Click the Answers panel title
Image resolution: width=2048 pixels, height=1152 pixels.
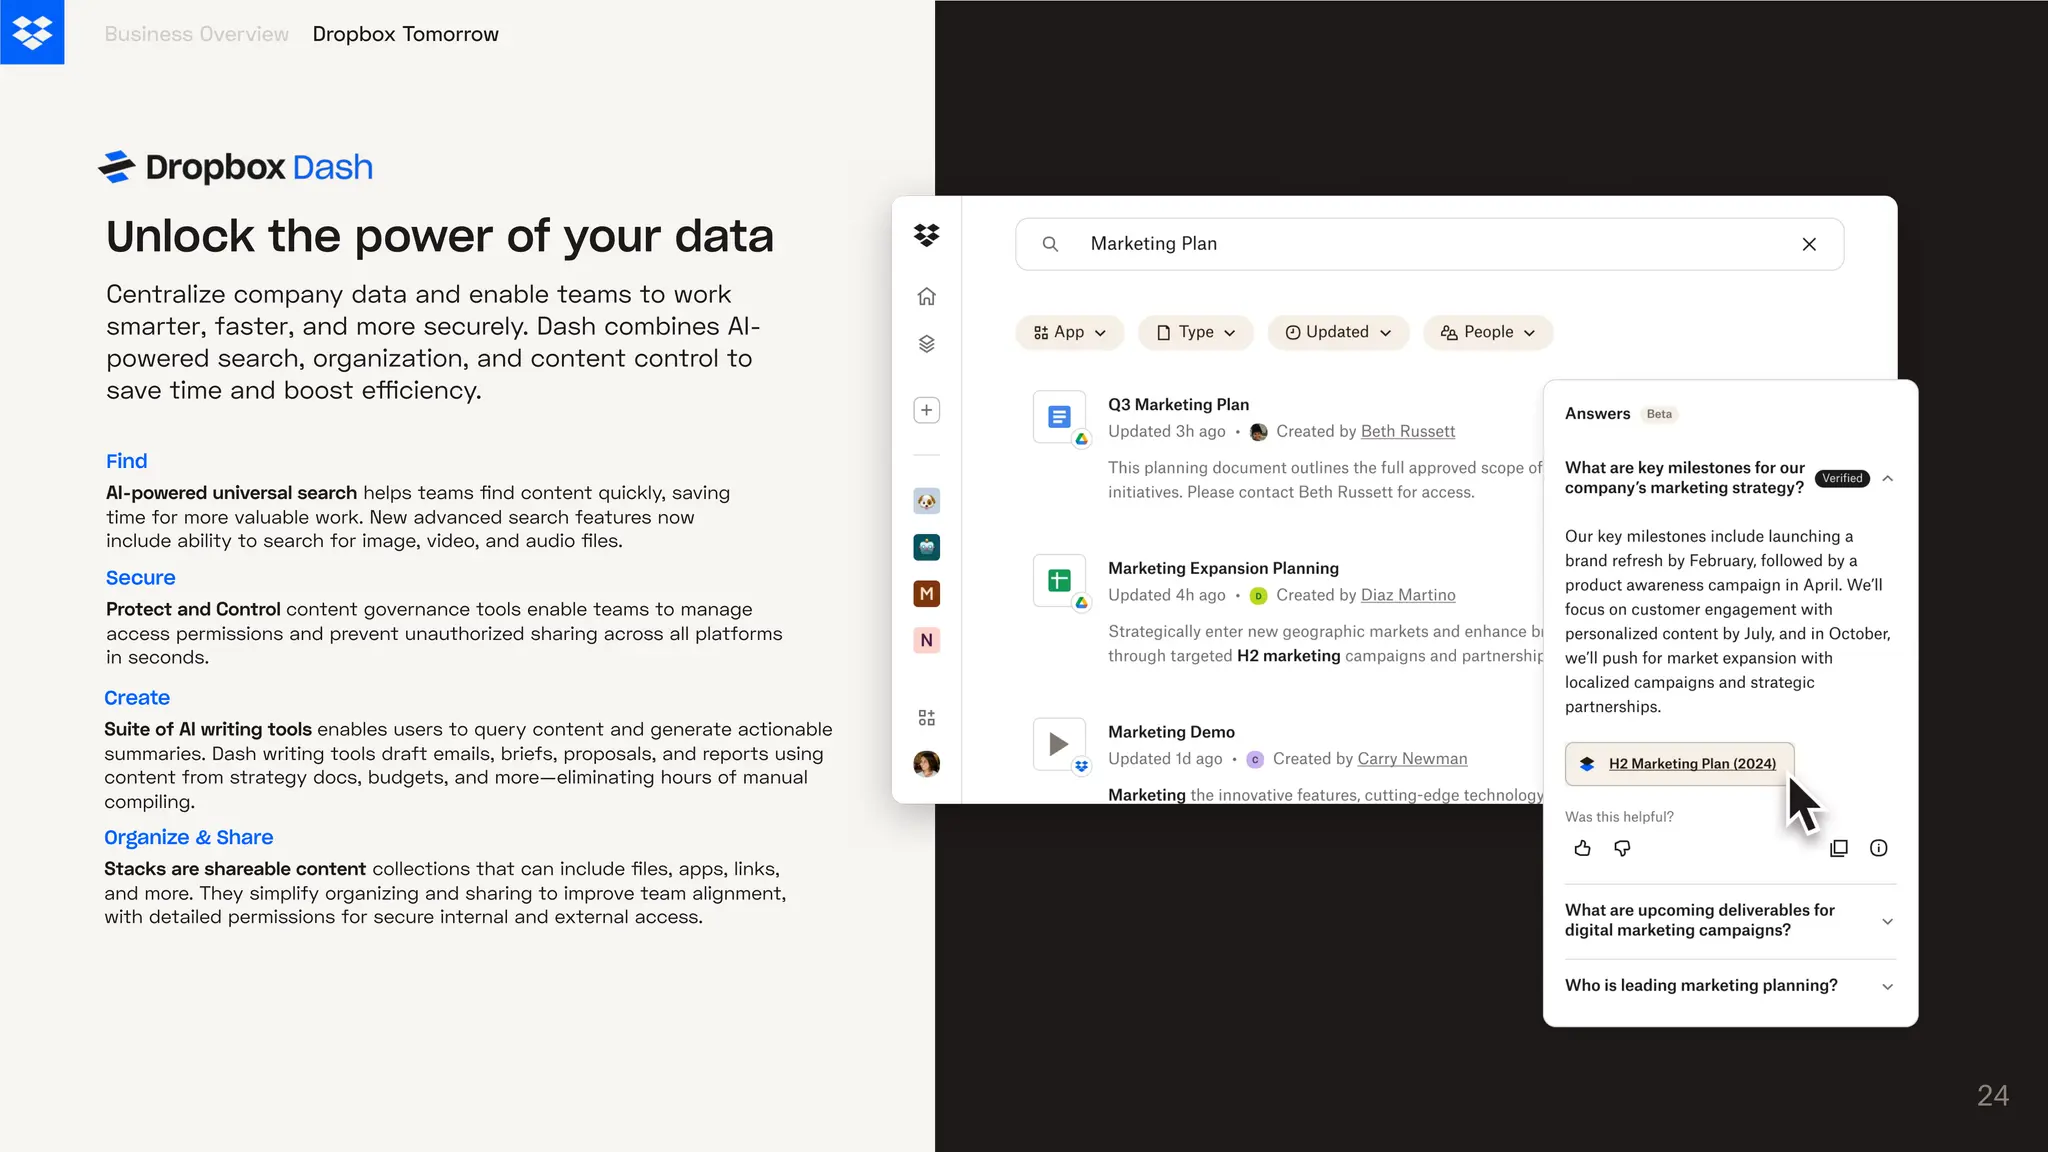[1597, 414]
